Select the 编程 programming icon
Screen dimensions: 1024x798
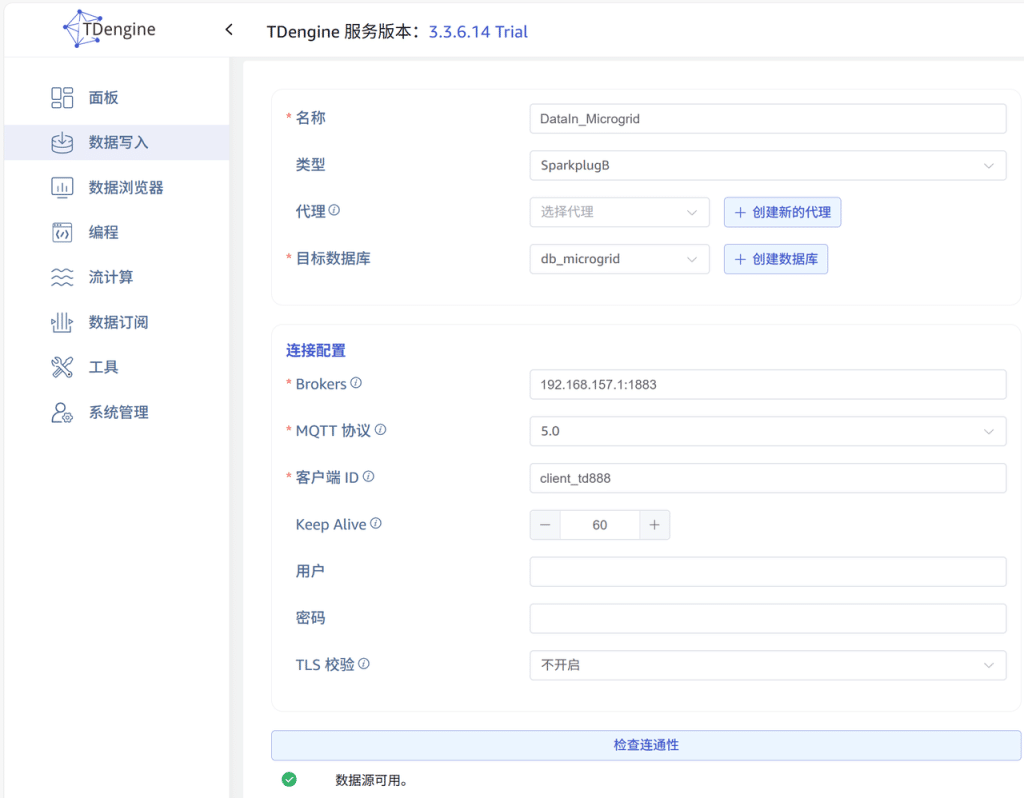coord(61,232)
